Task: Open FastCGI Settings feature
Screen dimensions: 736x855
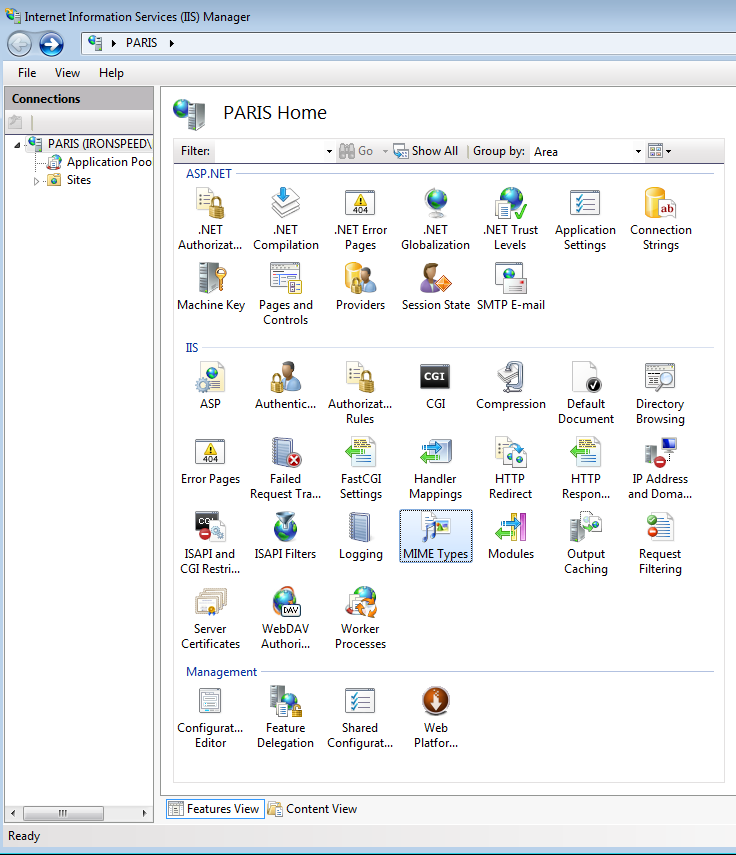Action: [361, 468]
